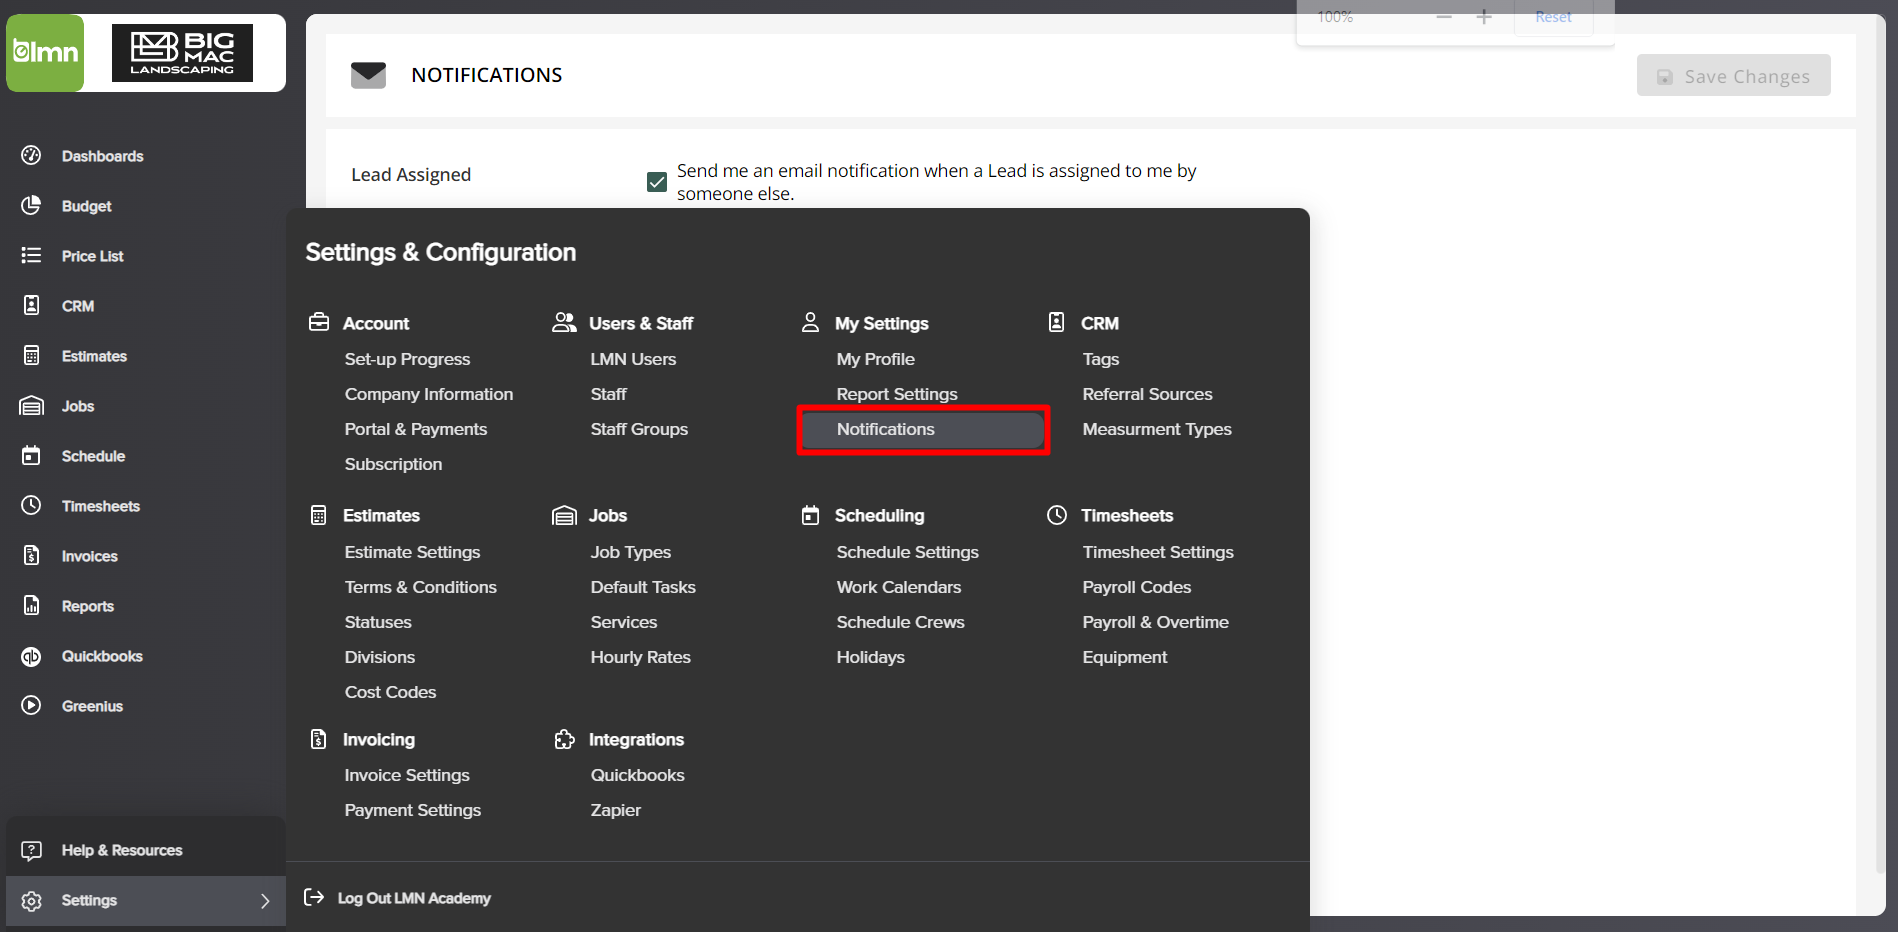Click the zoom plus button
The image size is (1898, 932).
(x=1484, y=17)
